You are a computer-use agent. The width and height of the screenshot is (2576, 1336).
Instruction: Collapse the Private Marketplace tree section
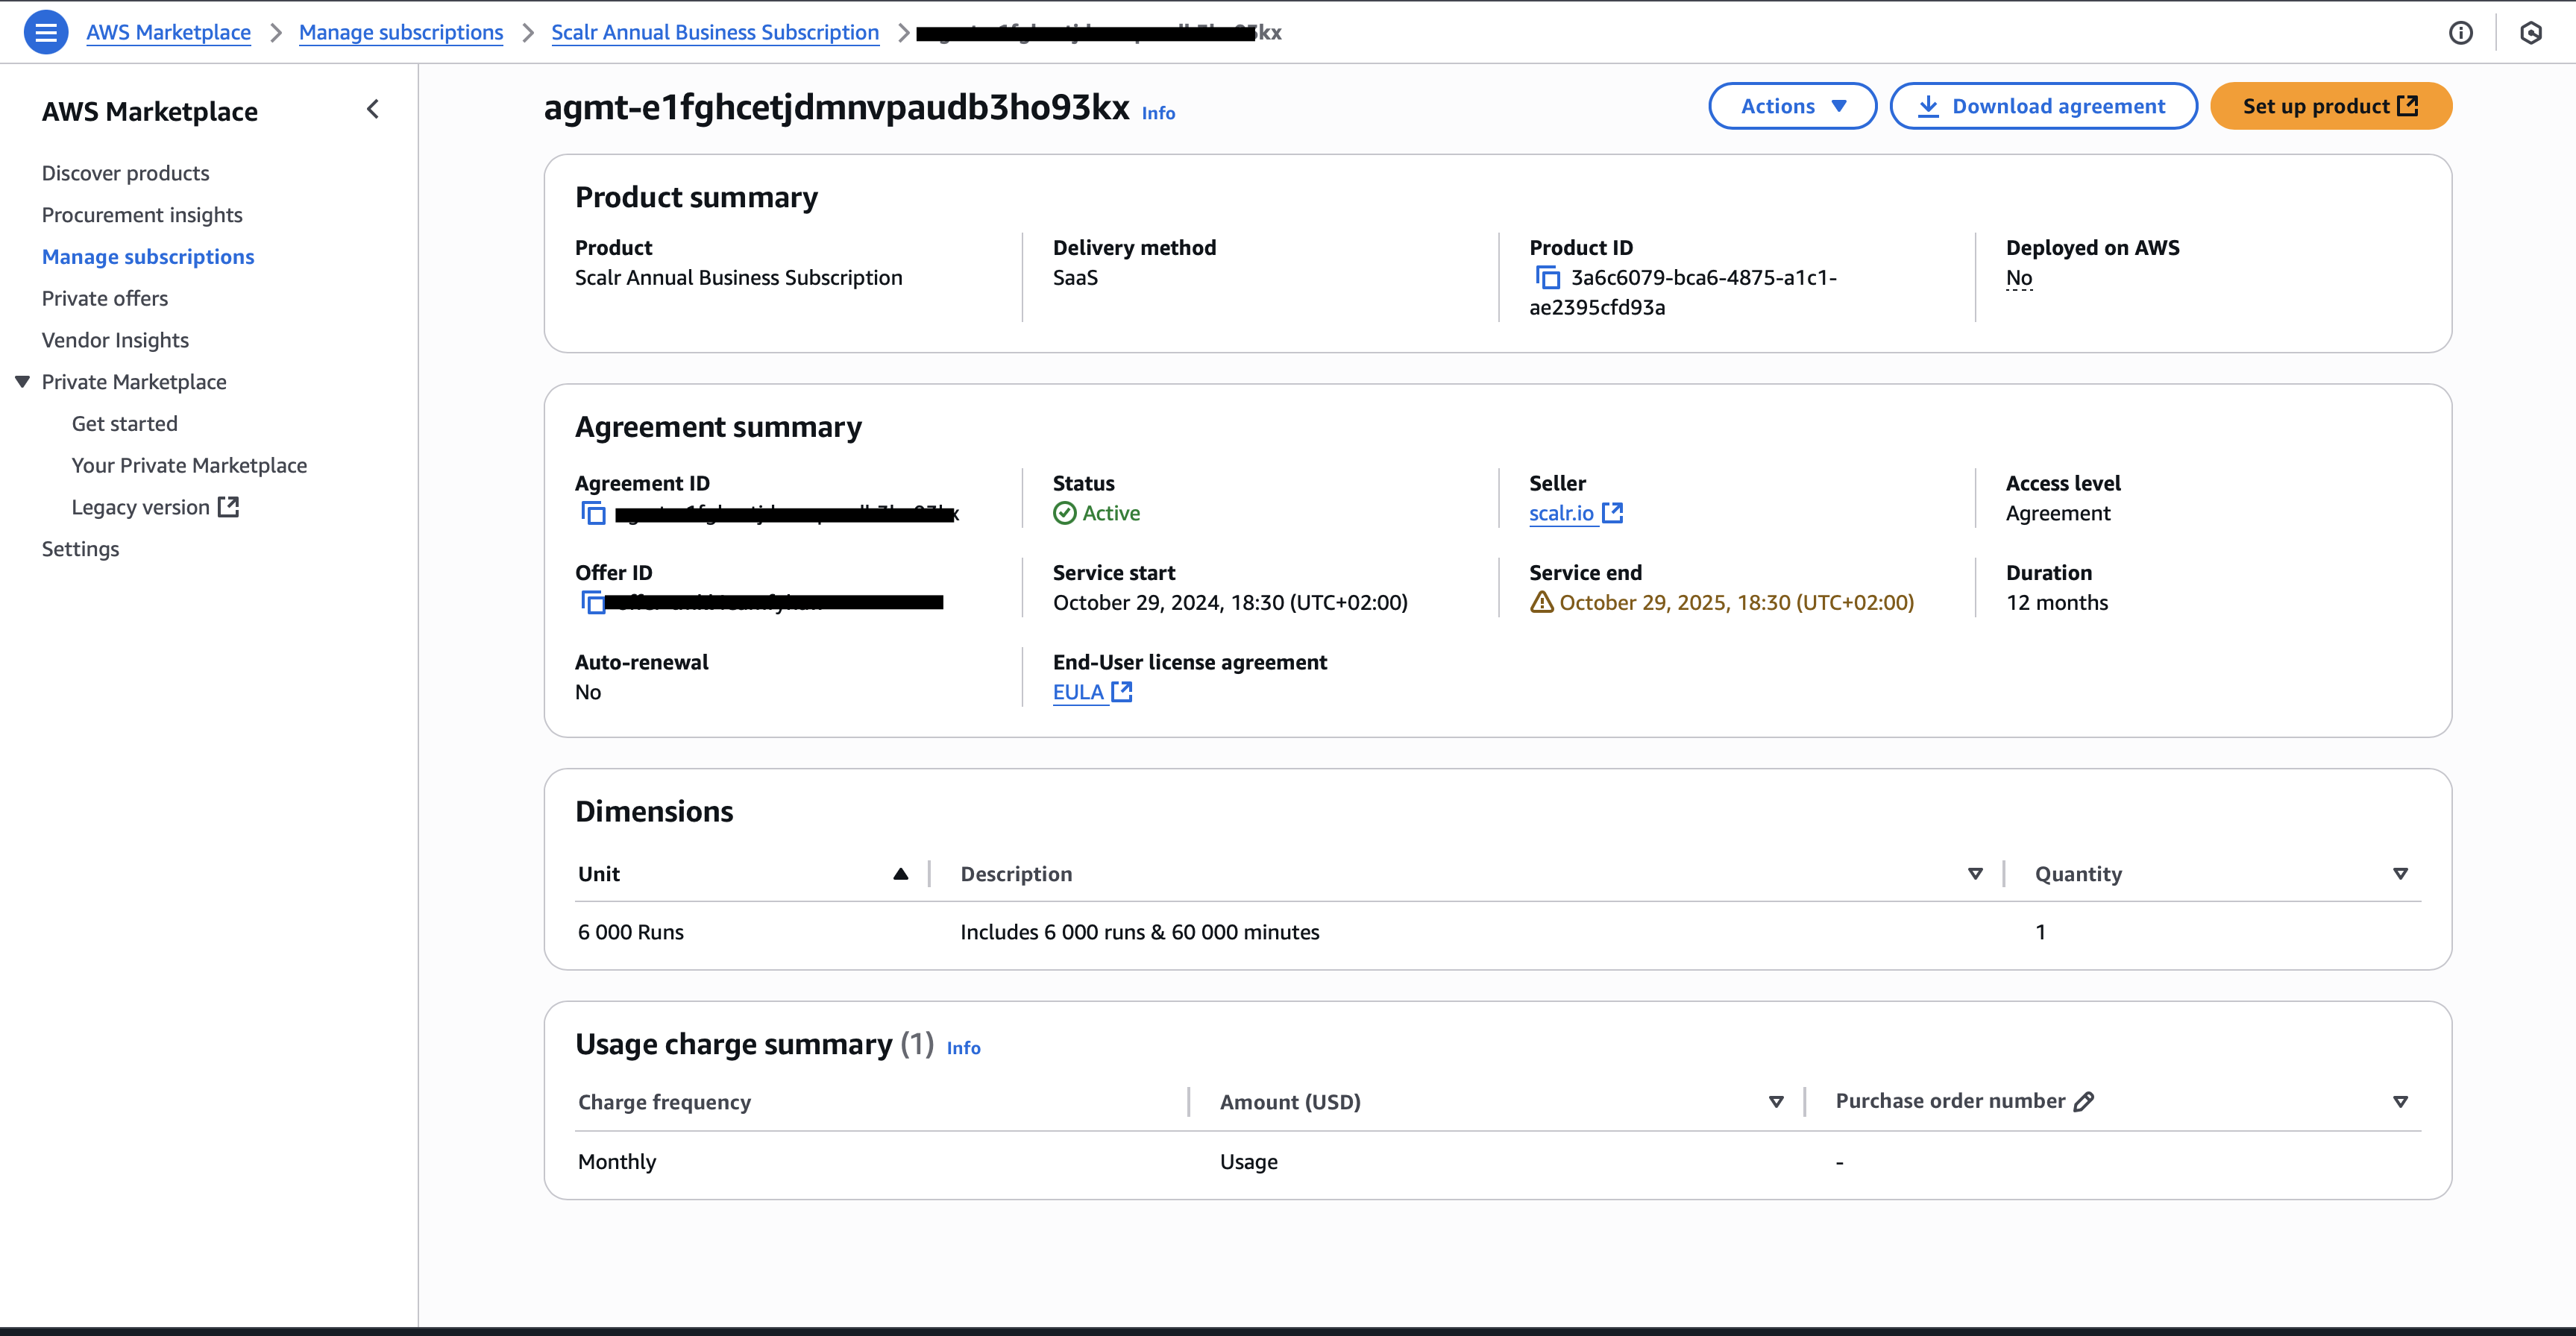(23, 382)
